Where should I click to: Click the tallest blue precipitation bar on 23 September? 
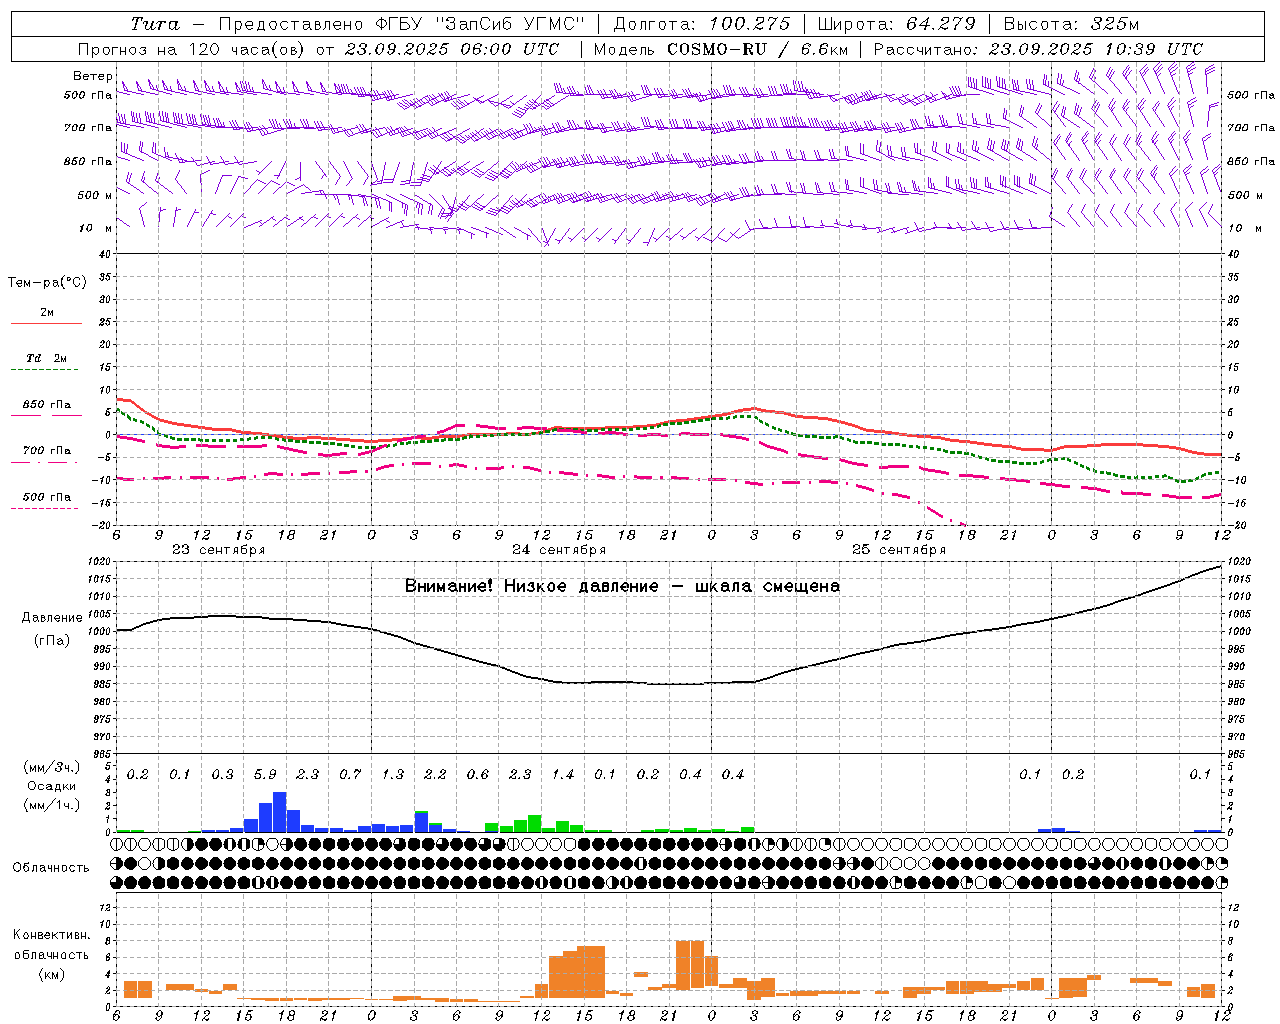coord(280,812)
